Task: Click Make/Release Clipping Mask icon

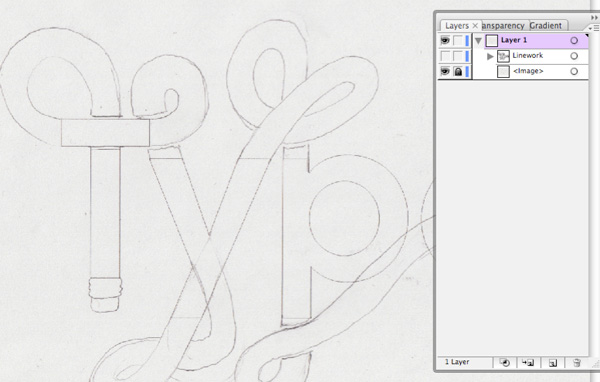Action: 505,362
